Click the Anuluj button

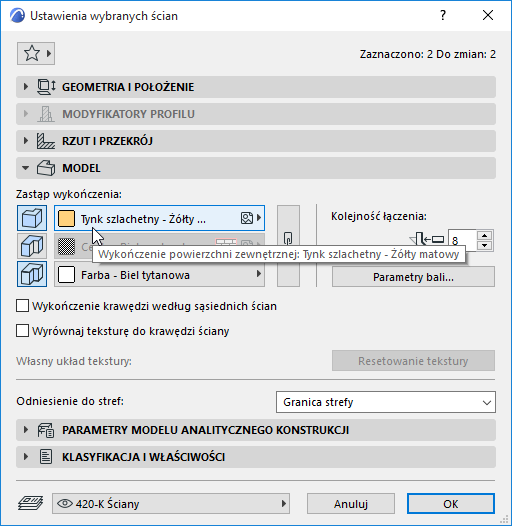(351, 504)
